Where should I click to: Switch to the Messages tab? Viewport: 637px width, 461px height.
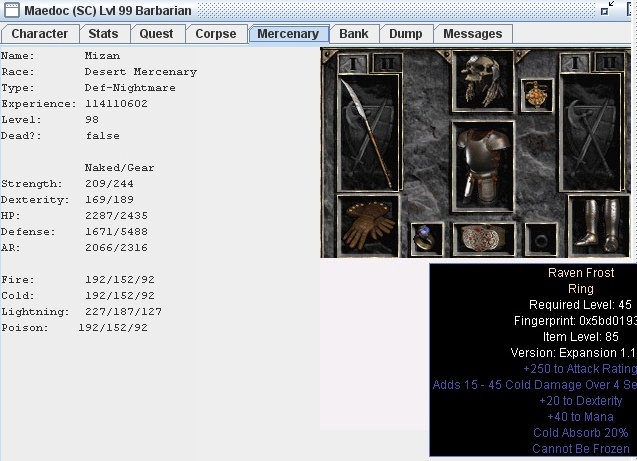coord(473,34)
